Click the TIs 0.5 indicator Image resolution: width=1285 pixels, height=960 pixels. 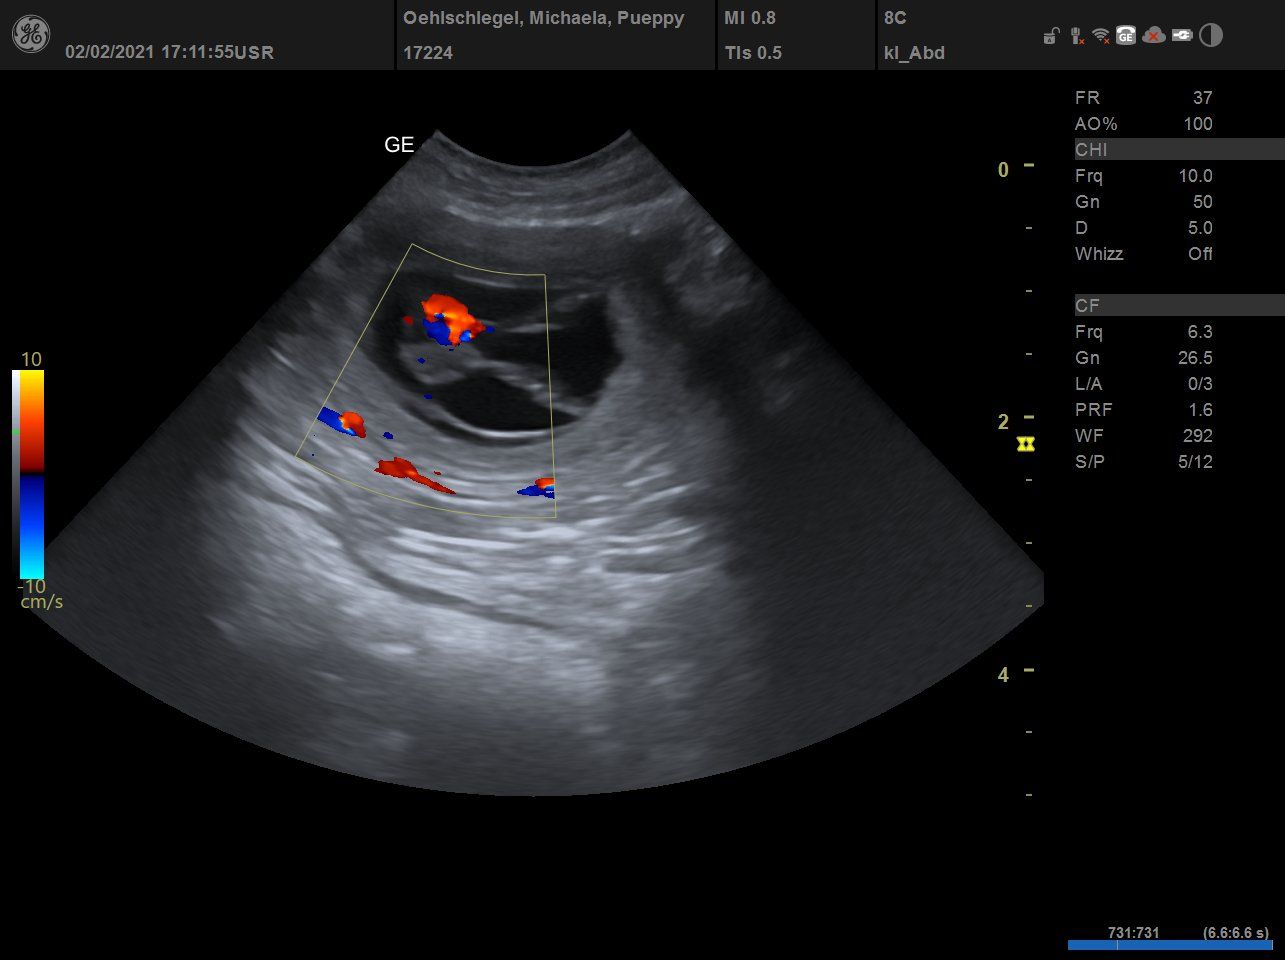(x=753, y=53)
